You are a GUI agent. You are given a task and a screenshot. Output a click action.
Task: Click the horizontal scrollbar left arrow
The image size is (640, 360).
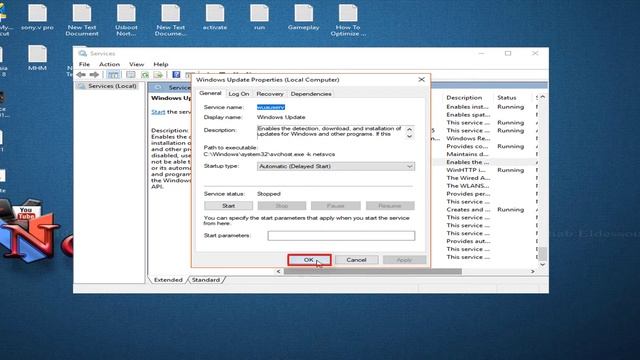[x=279, y=271]
